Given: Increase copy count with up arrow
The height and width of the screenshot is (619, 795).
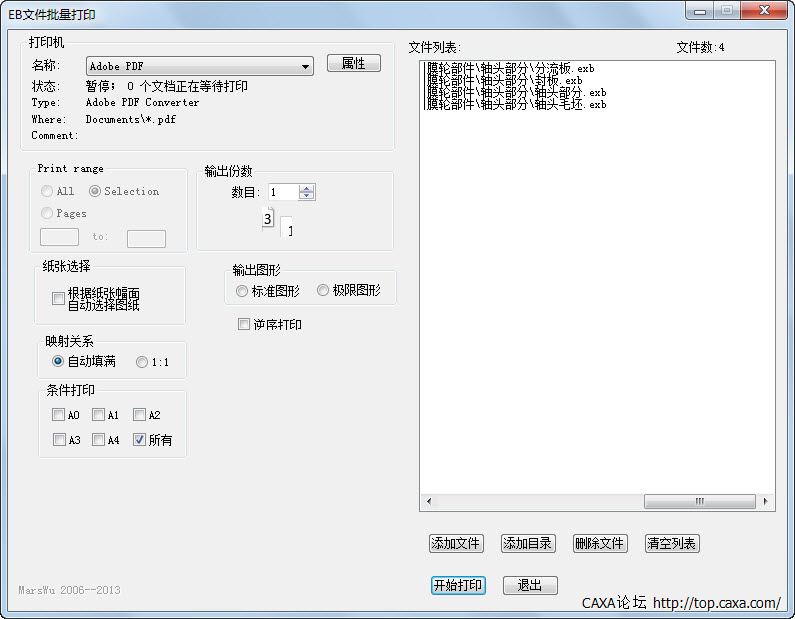Looking at the screenshot, I should point(307,188).
